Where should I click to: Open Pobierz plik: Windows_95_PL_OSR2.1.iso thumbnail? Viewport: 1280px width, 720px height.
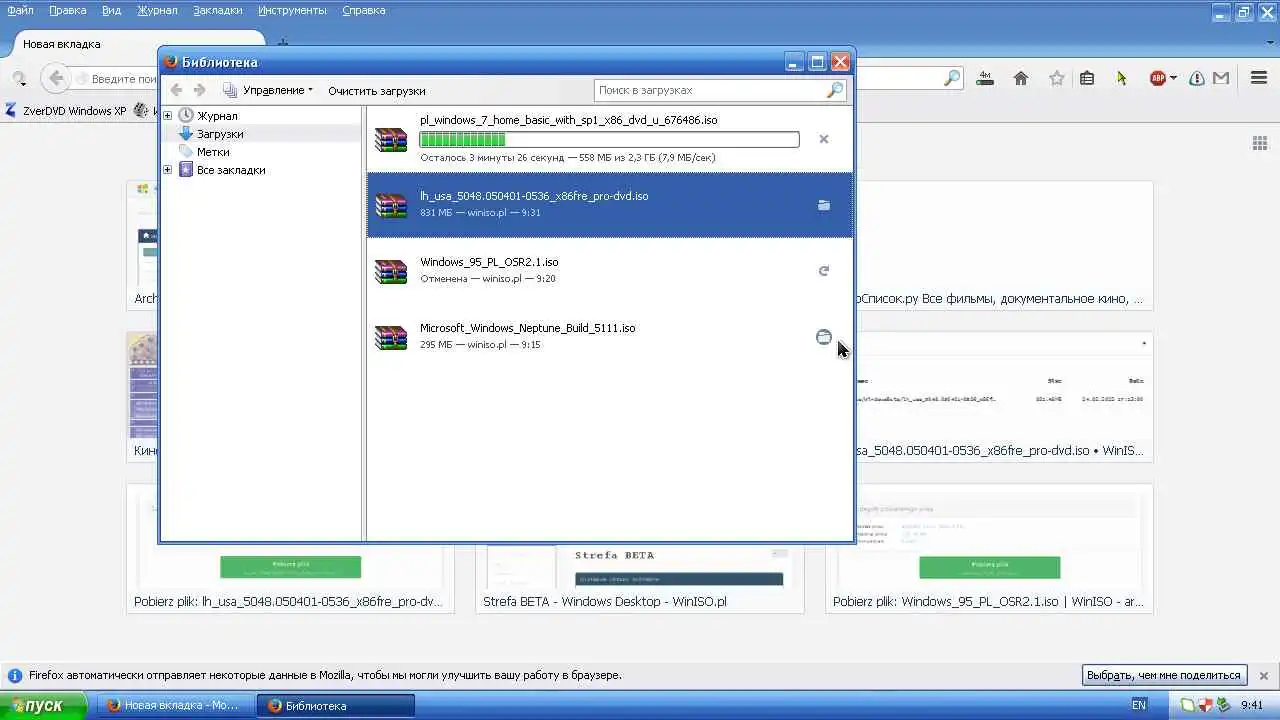coord(989,548)
